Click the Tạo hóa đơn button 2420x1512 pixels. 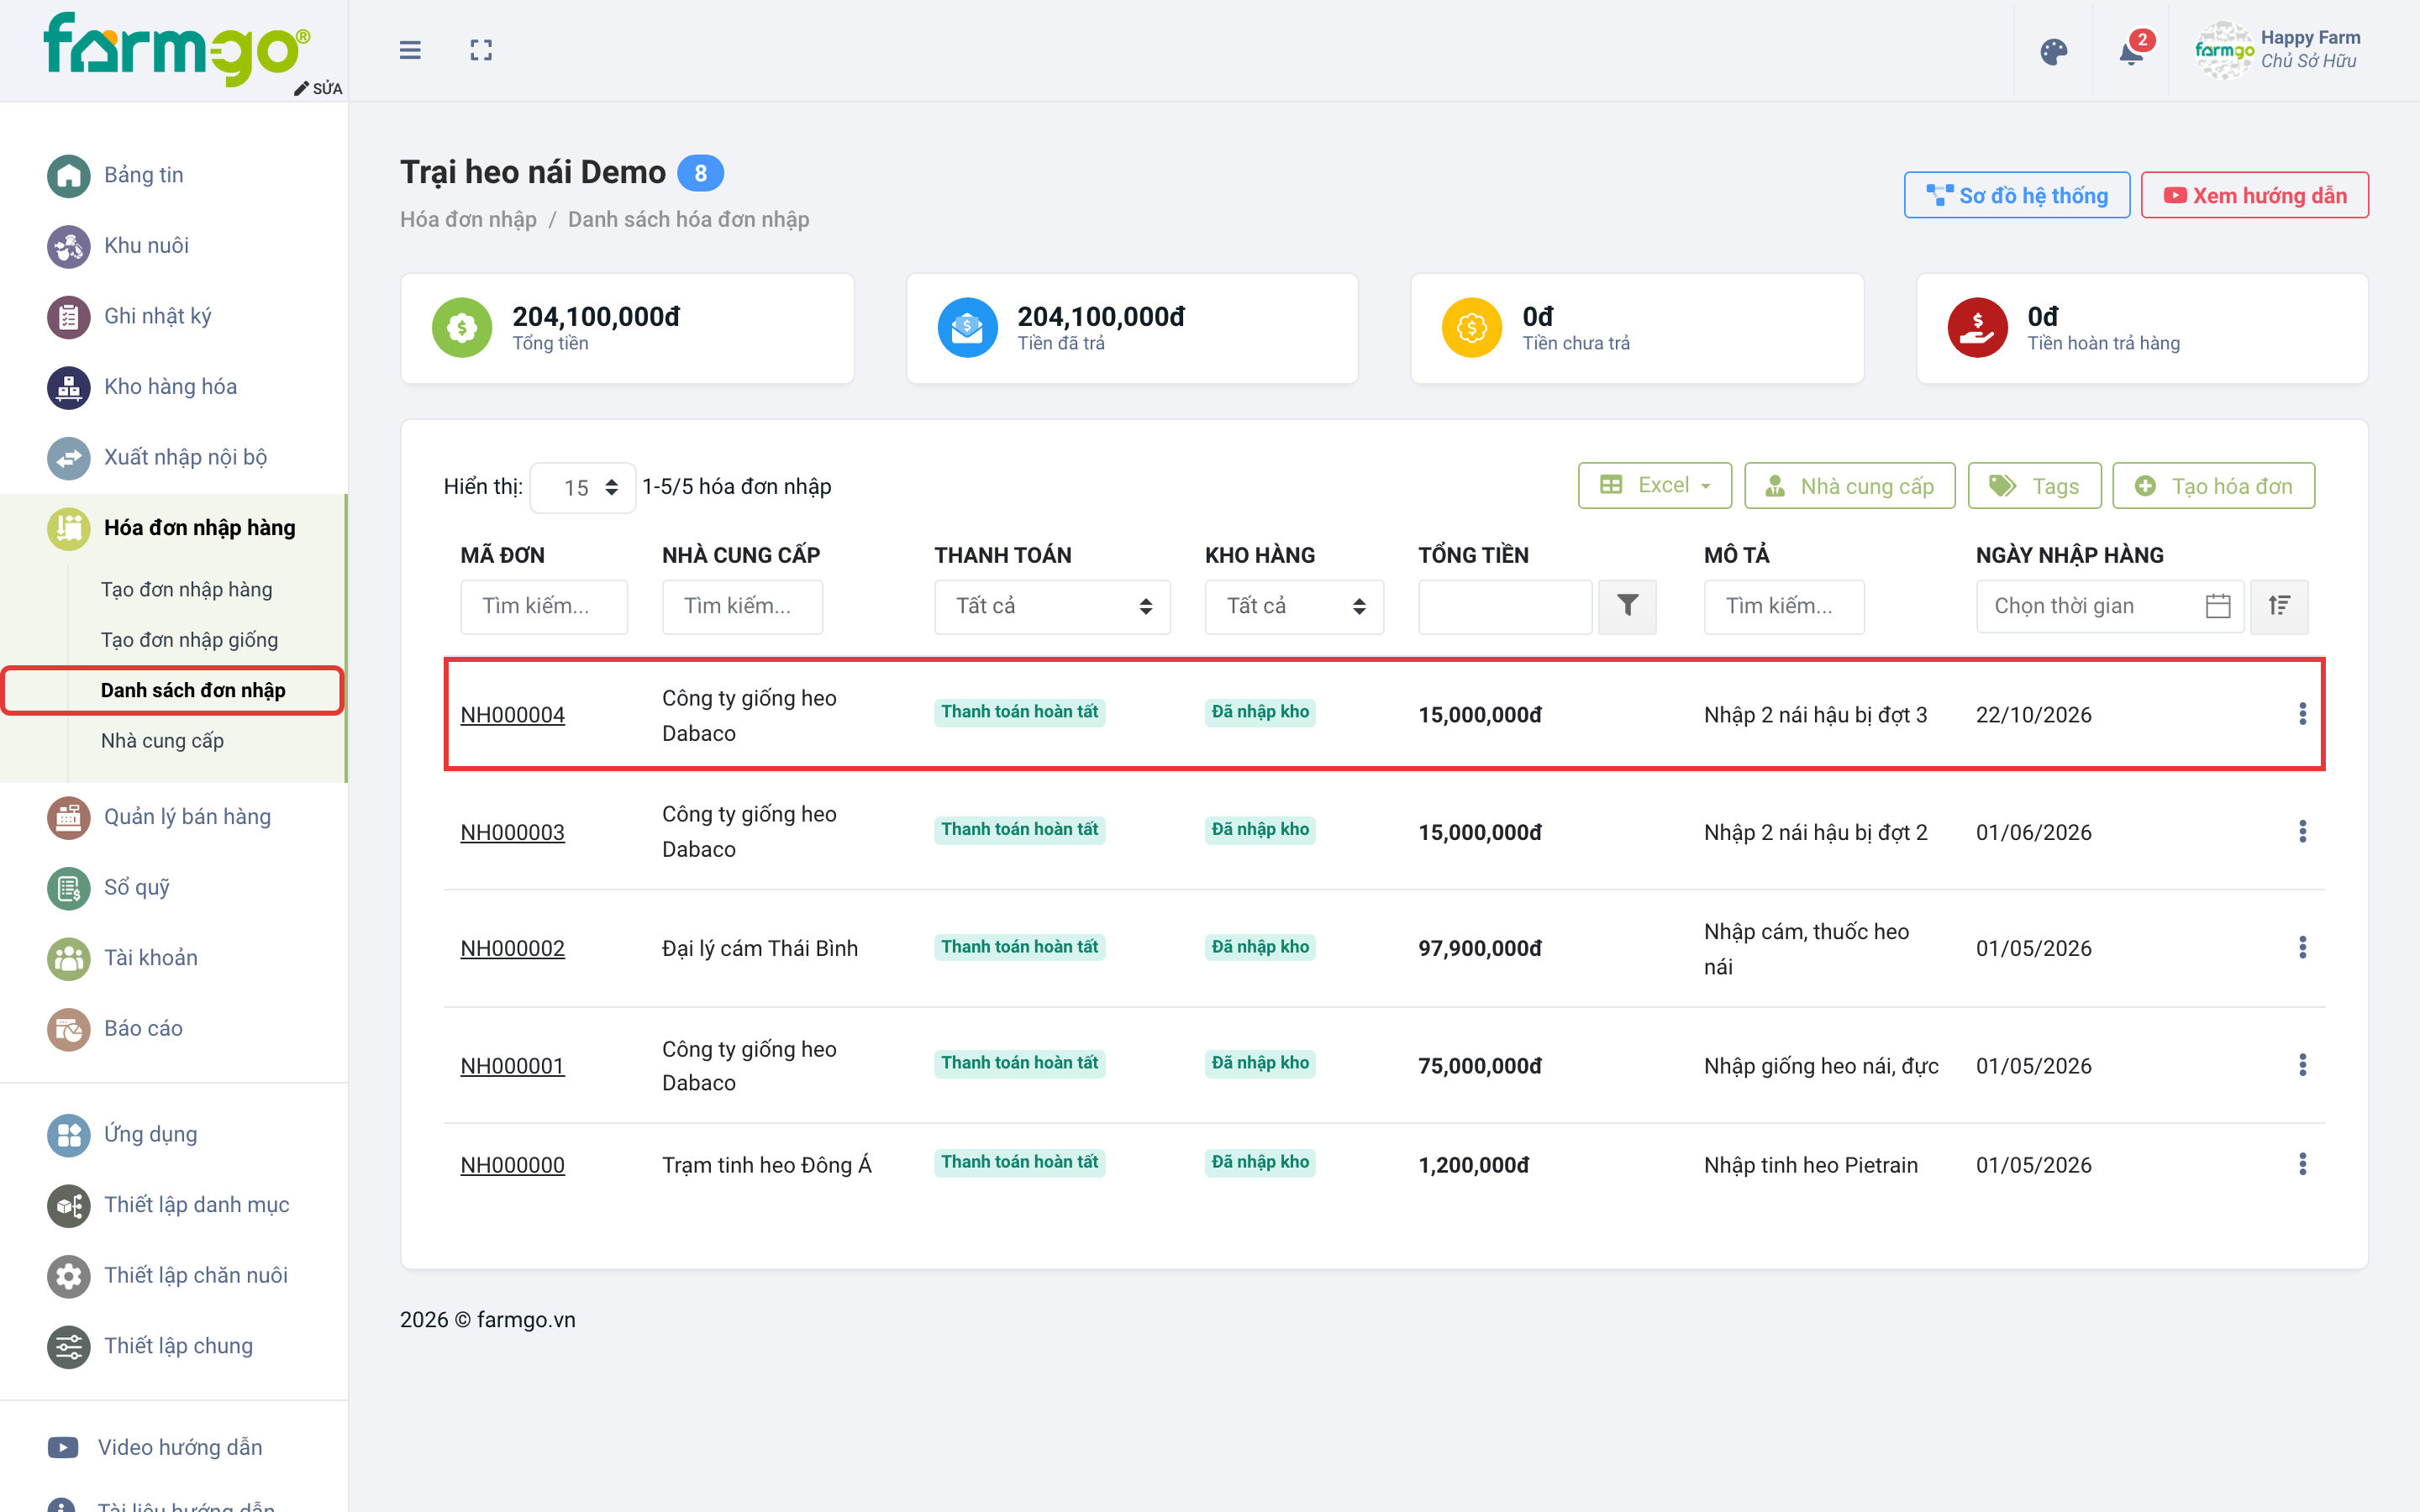coord(2213,486)
